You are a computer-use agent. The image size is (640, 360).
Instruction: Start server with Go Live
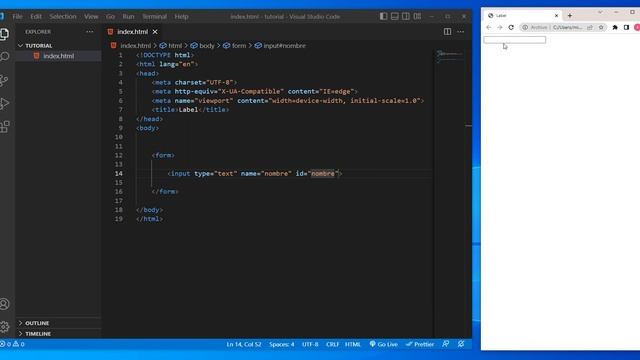383,344
